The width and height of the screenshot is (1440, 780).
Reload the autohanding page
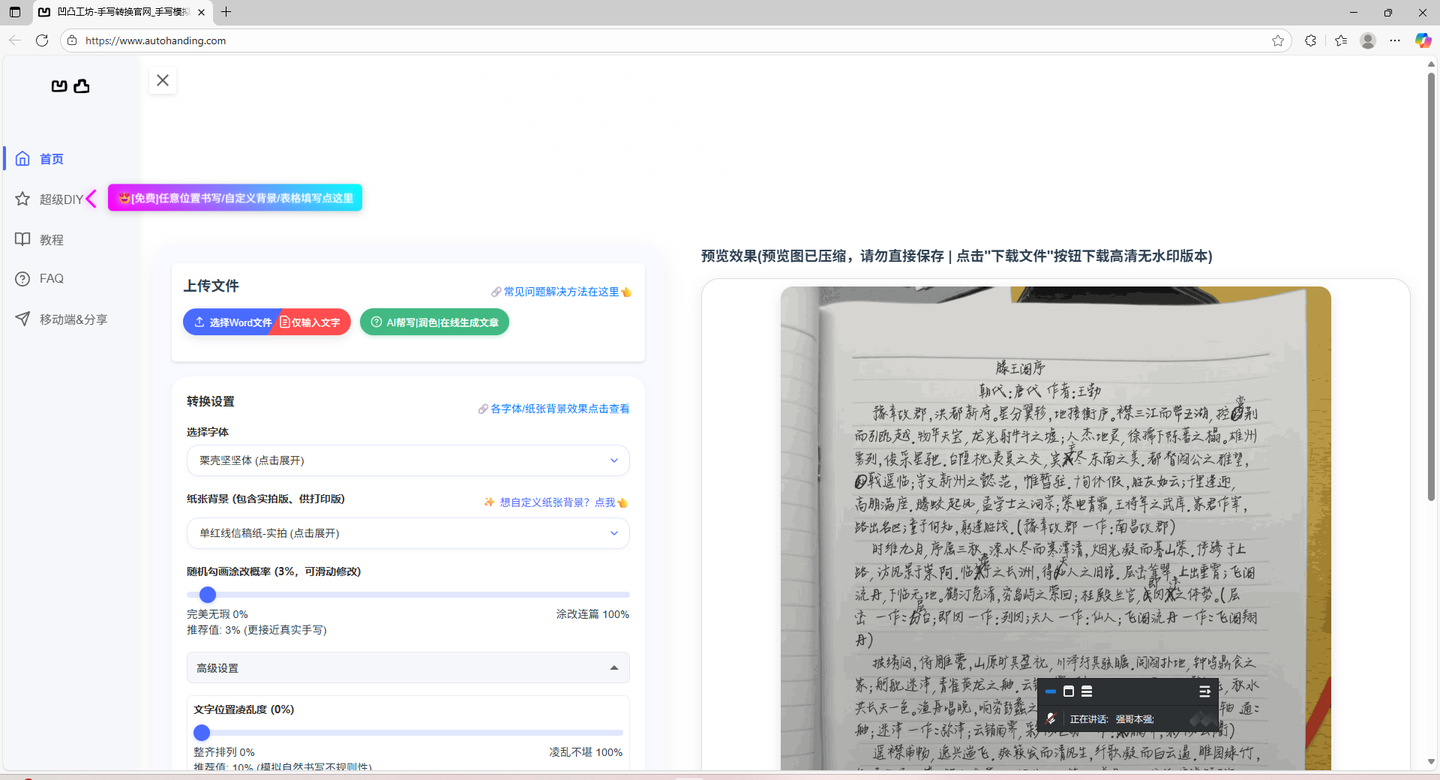pyautogui.click(x=42, y=41)
